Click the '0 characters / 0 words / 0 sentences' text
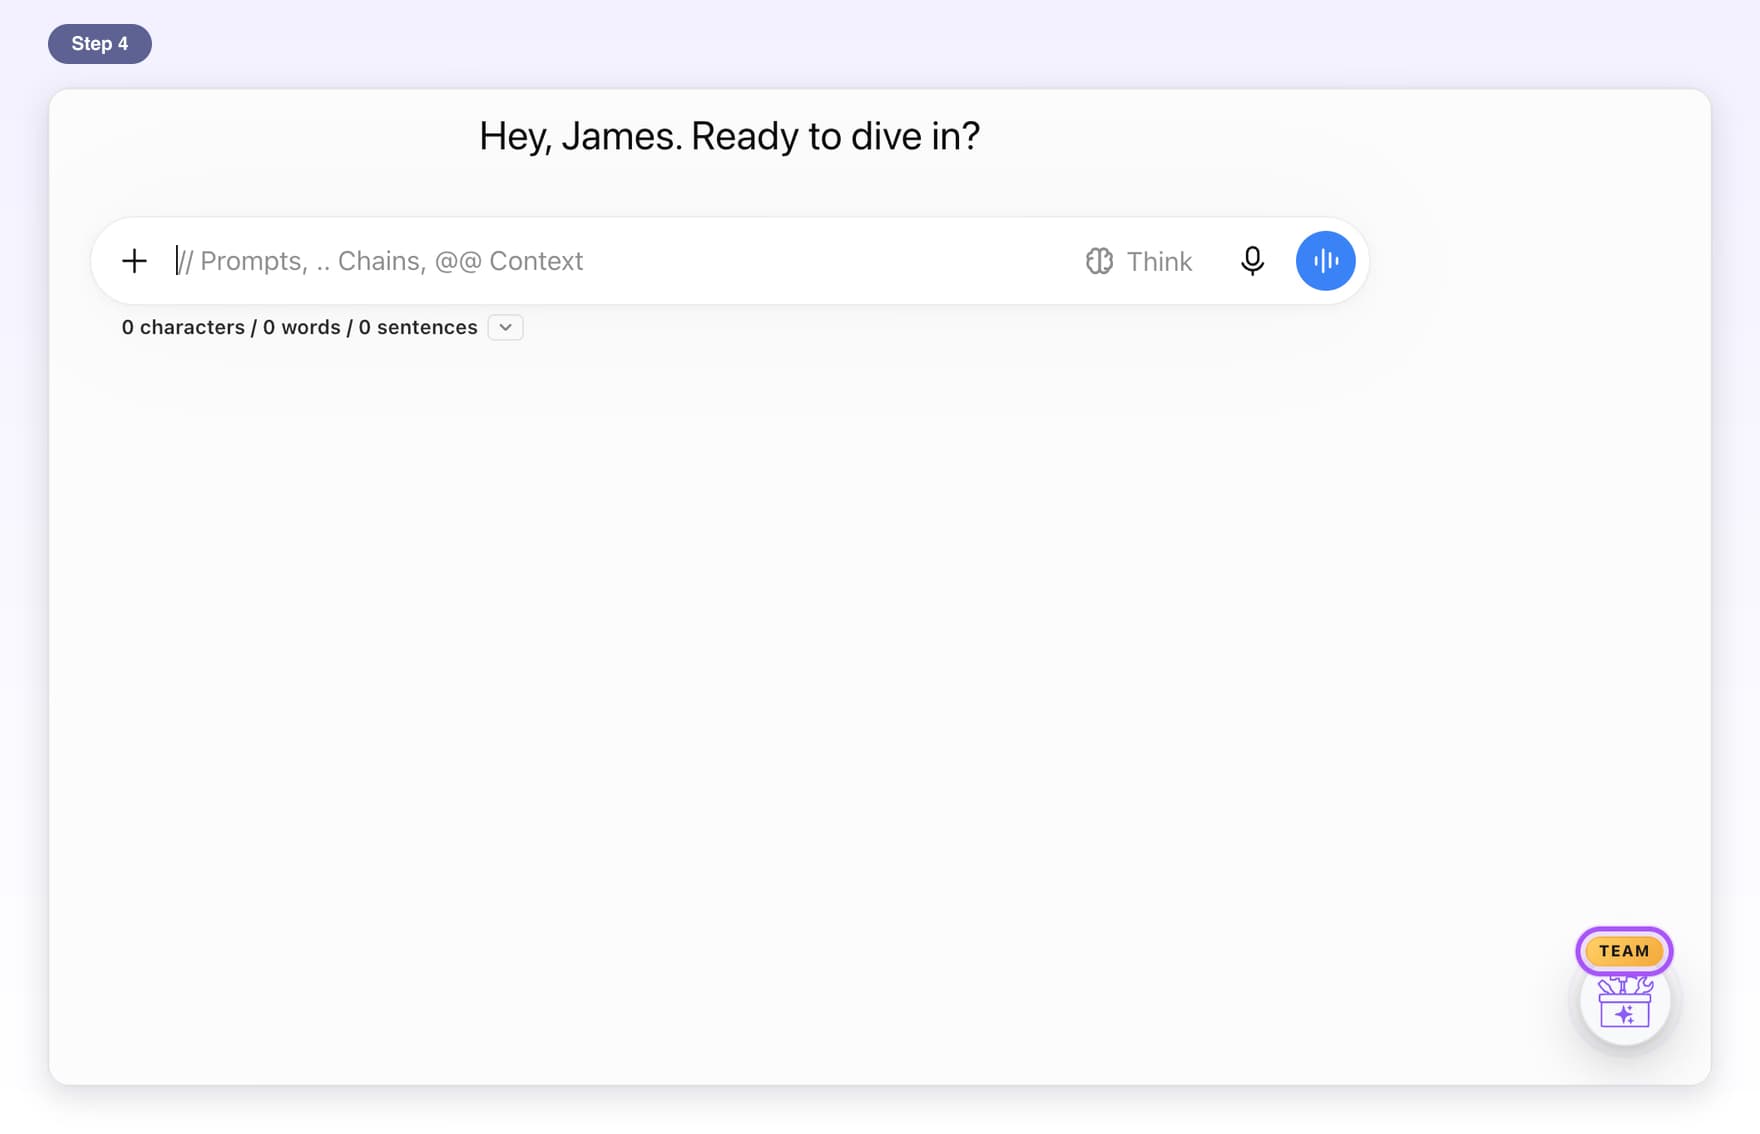 click(300, 327)
